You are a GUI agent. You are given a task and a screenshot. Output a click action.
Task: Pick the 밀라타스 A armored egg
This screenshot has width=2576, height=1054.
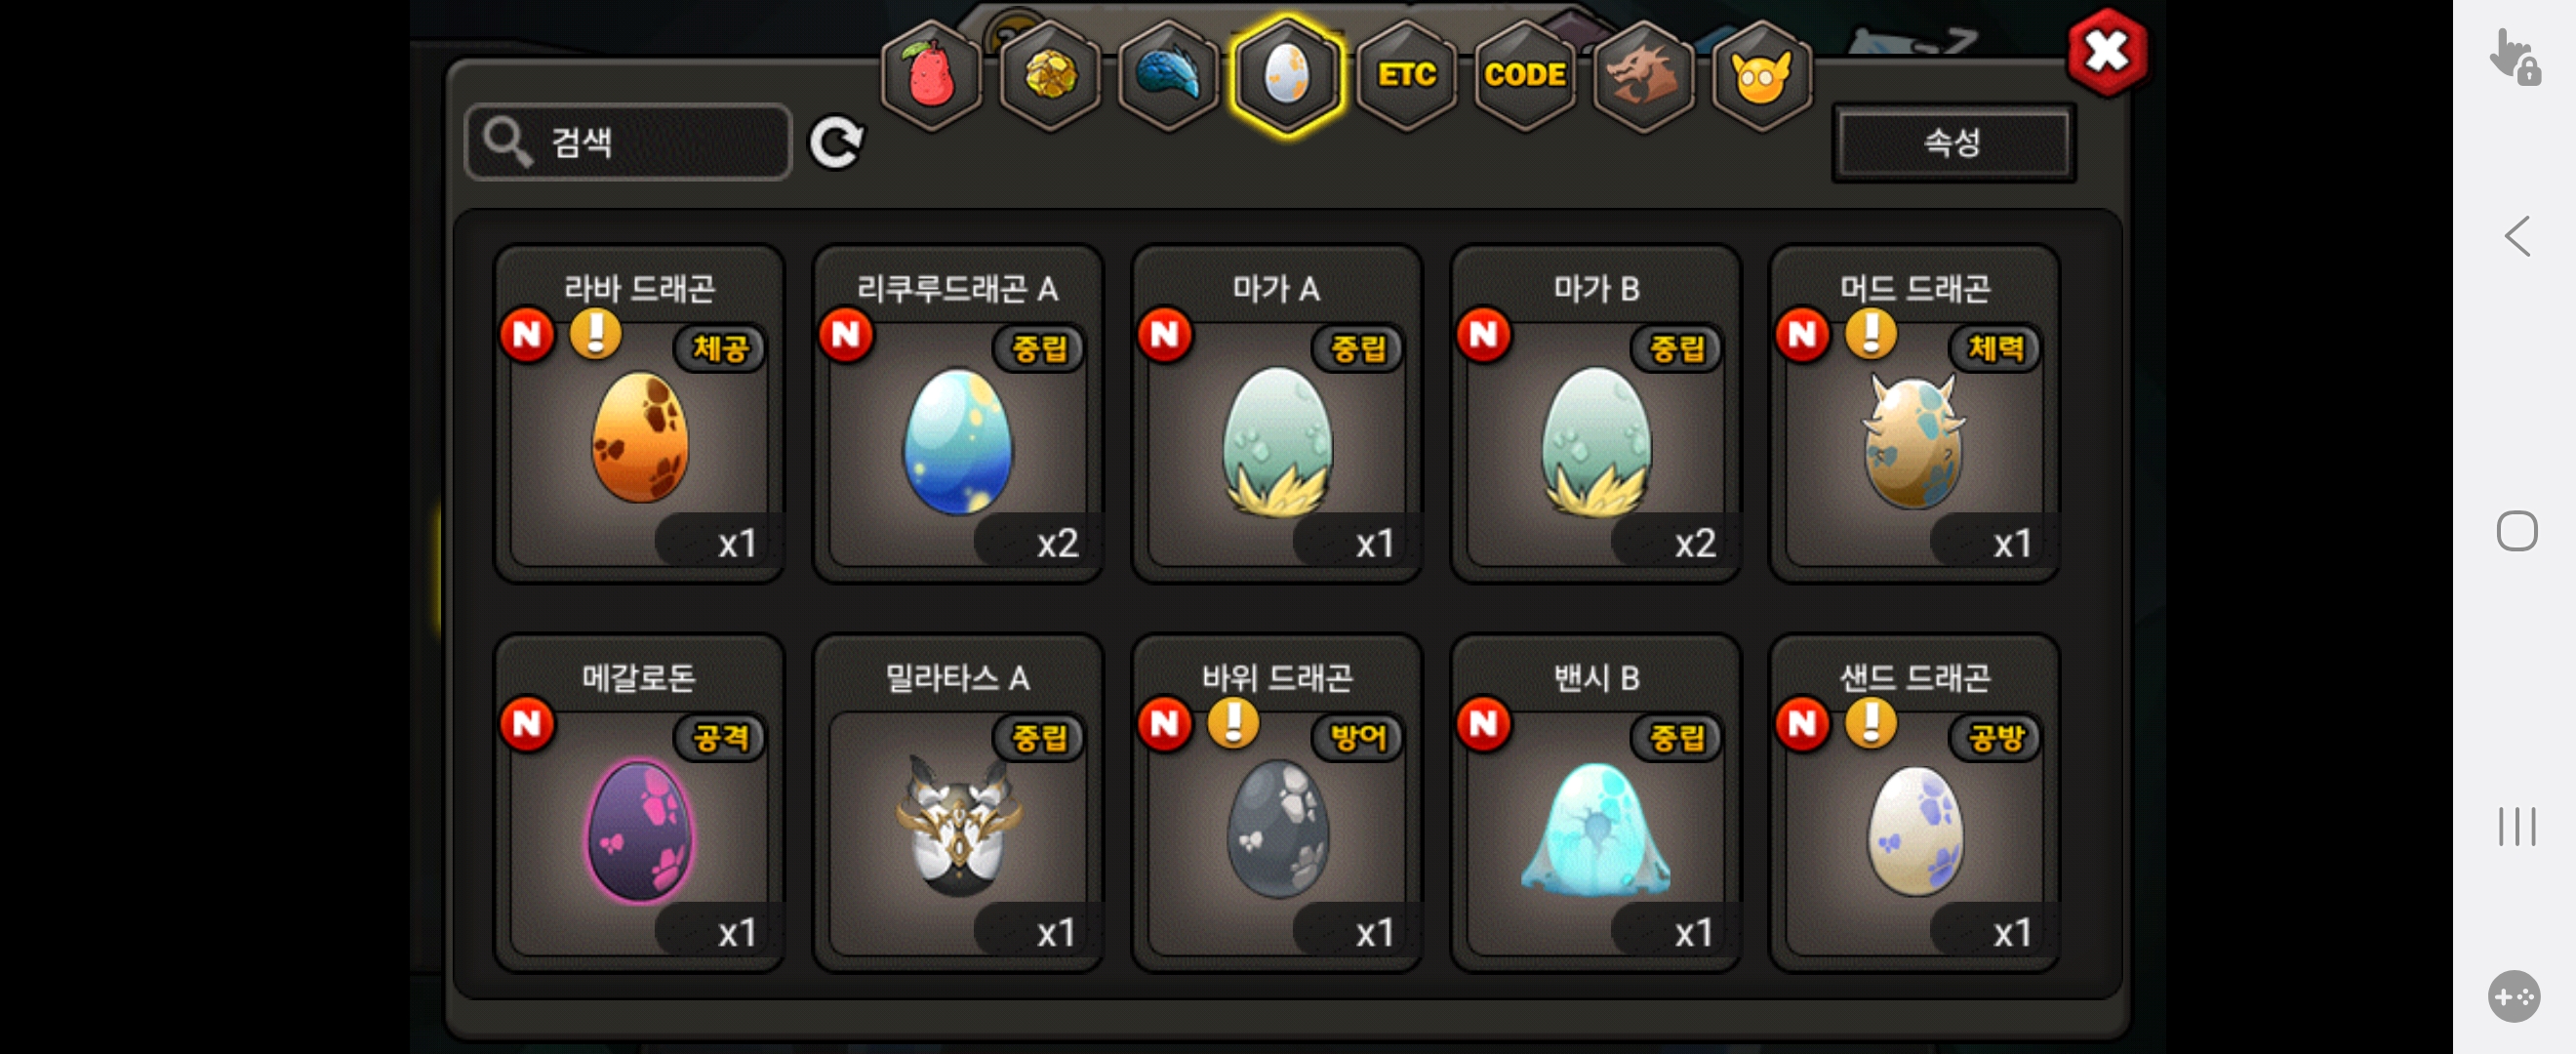pyautogui.click(x=958, y=802)
